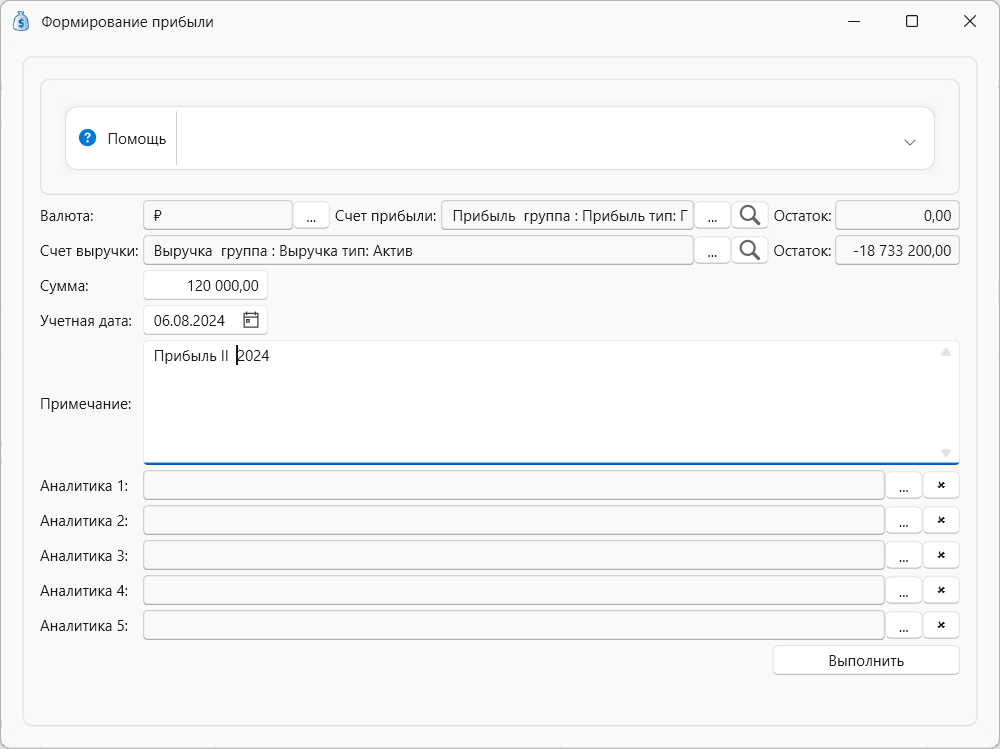Click the Учетная дата 06.08.2024 field

pyautogui.click(x=205, y=320)
